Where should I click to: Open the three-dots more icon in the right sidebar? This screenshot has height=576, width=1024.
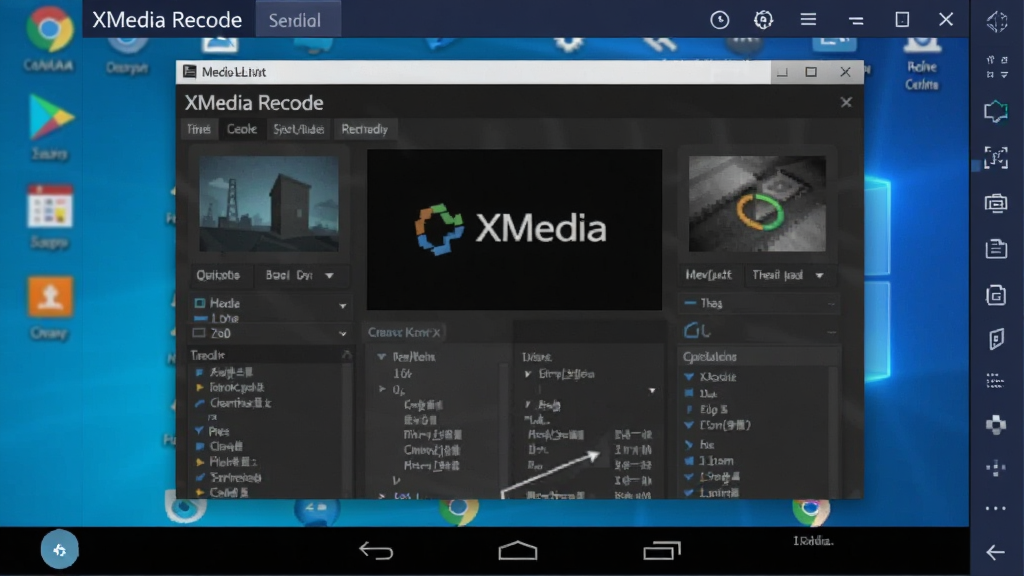point(996,509)
